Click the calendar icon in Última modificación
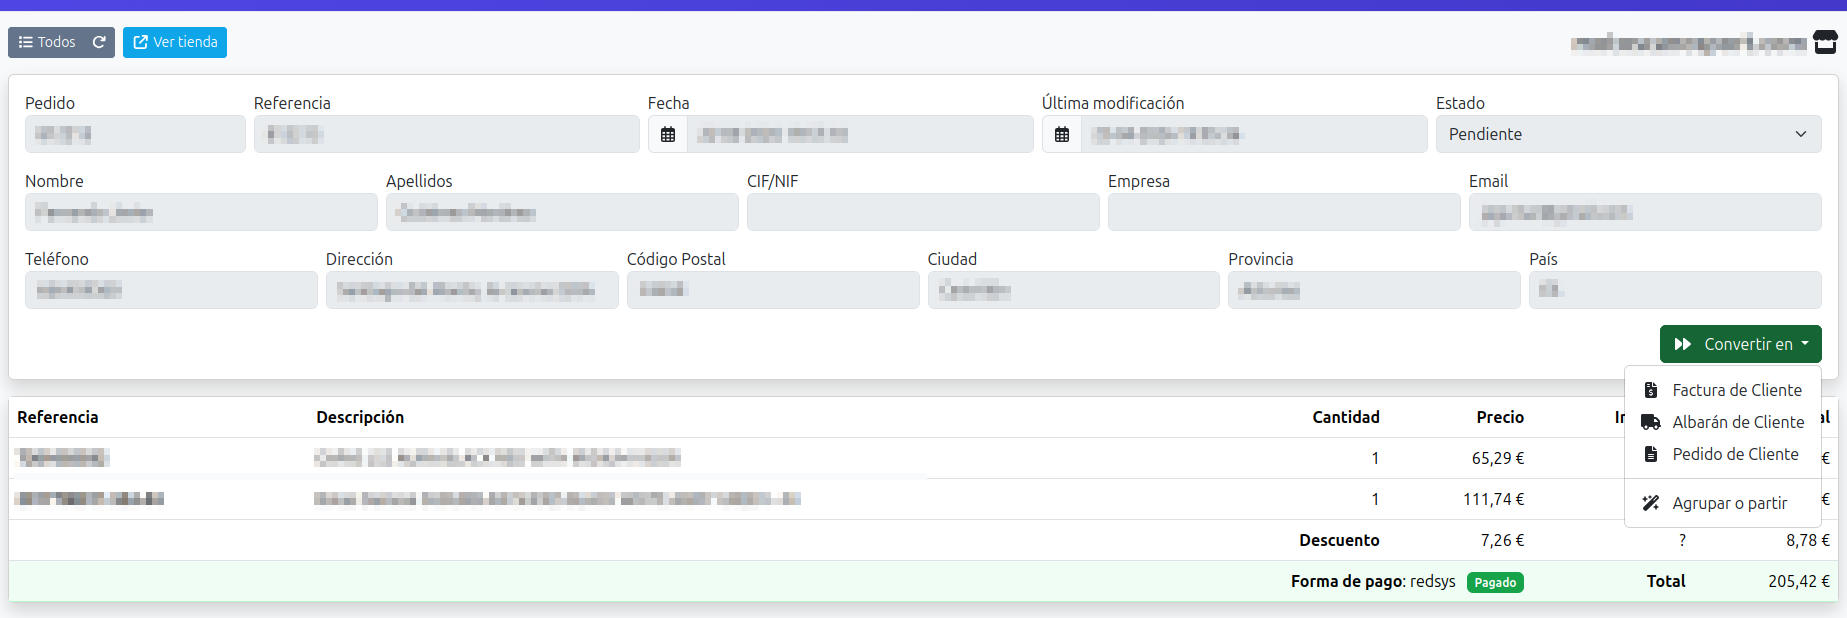The width and height of the screenshot is (1847, 618). pyautogui.click(x=1062, y=134)
